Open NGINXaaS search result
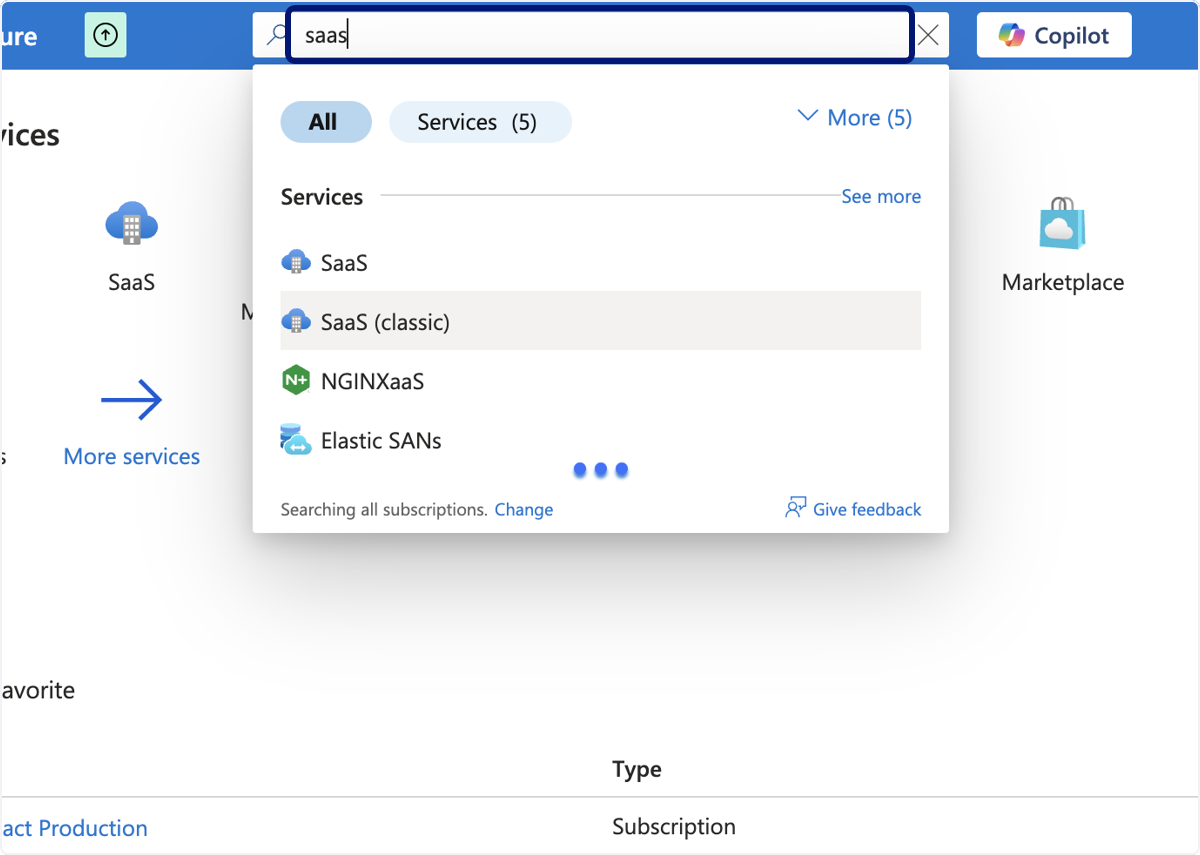Screen dimensions: 1200x855 [600, 381]
